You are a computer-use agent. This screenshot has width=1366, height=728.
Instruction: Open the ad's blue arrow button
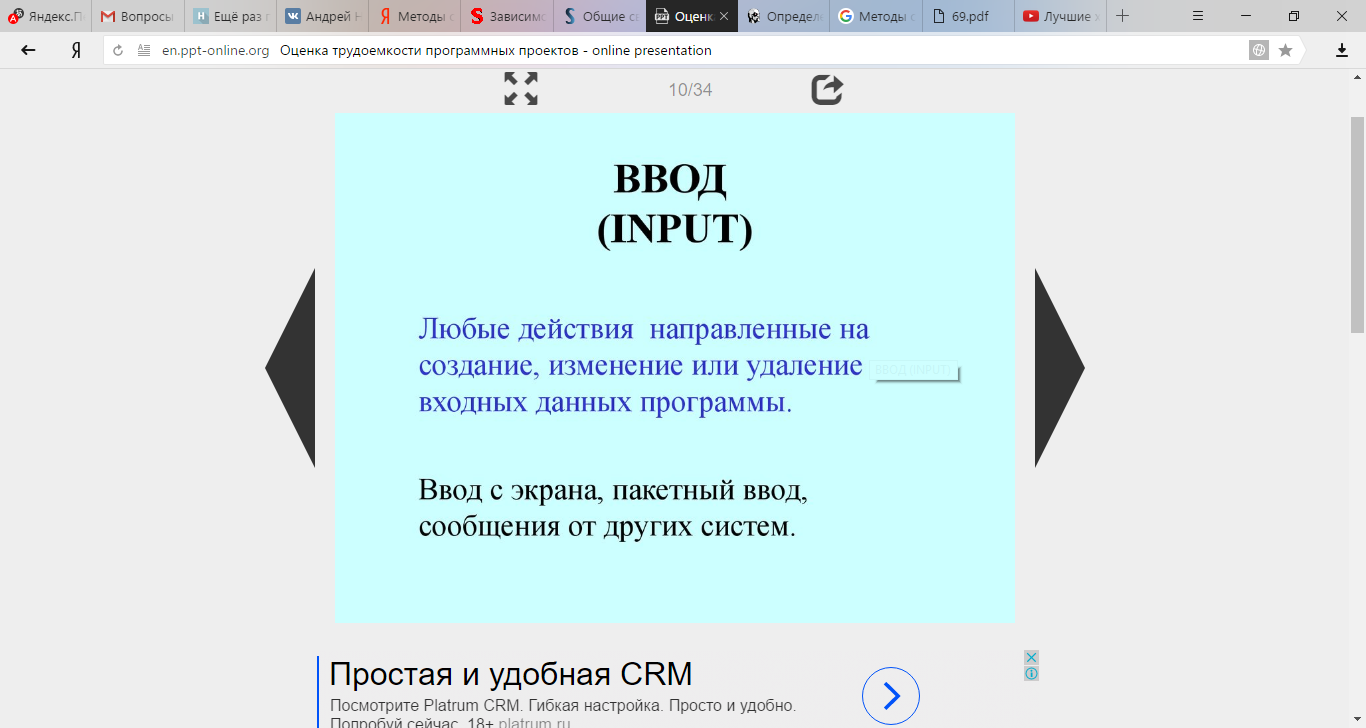click(x=890, y=696)
